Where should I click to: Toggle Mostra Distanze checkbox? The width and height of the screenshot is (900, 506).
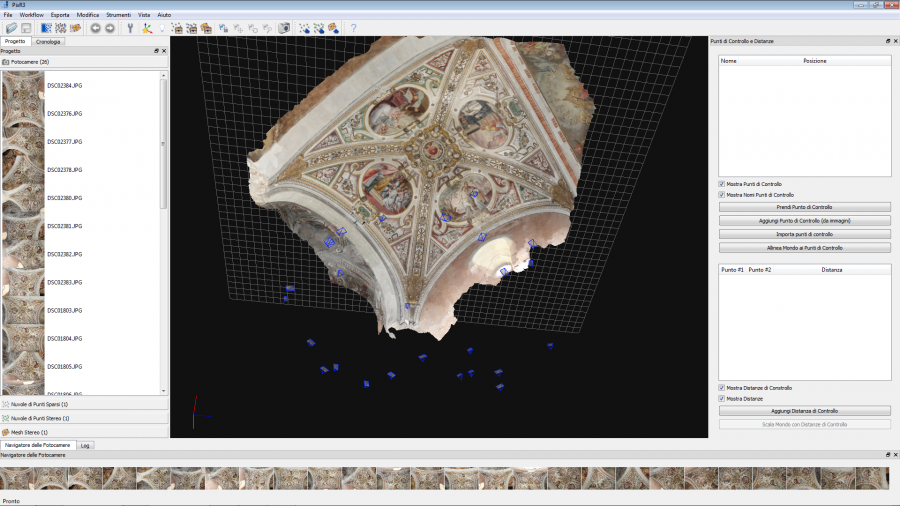[721, 399]
